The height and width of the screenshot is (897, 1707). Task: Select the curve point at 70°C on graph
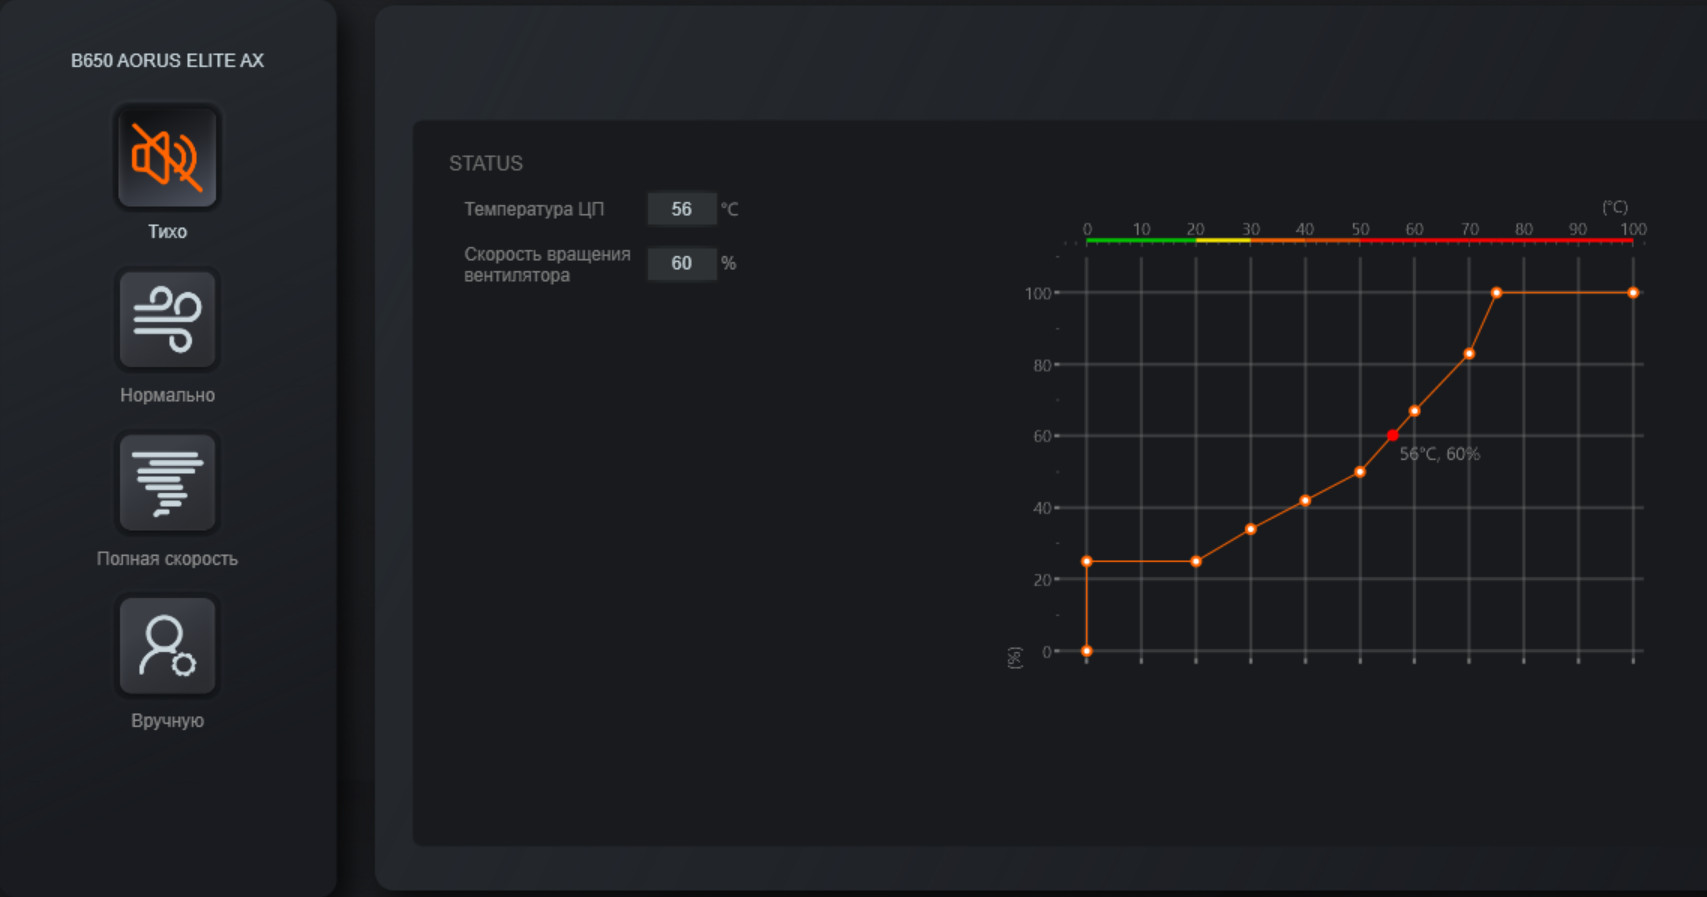pyautogui.click(x=1469, y=354)
